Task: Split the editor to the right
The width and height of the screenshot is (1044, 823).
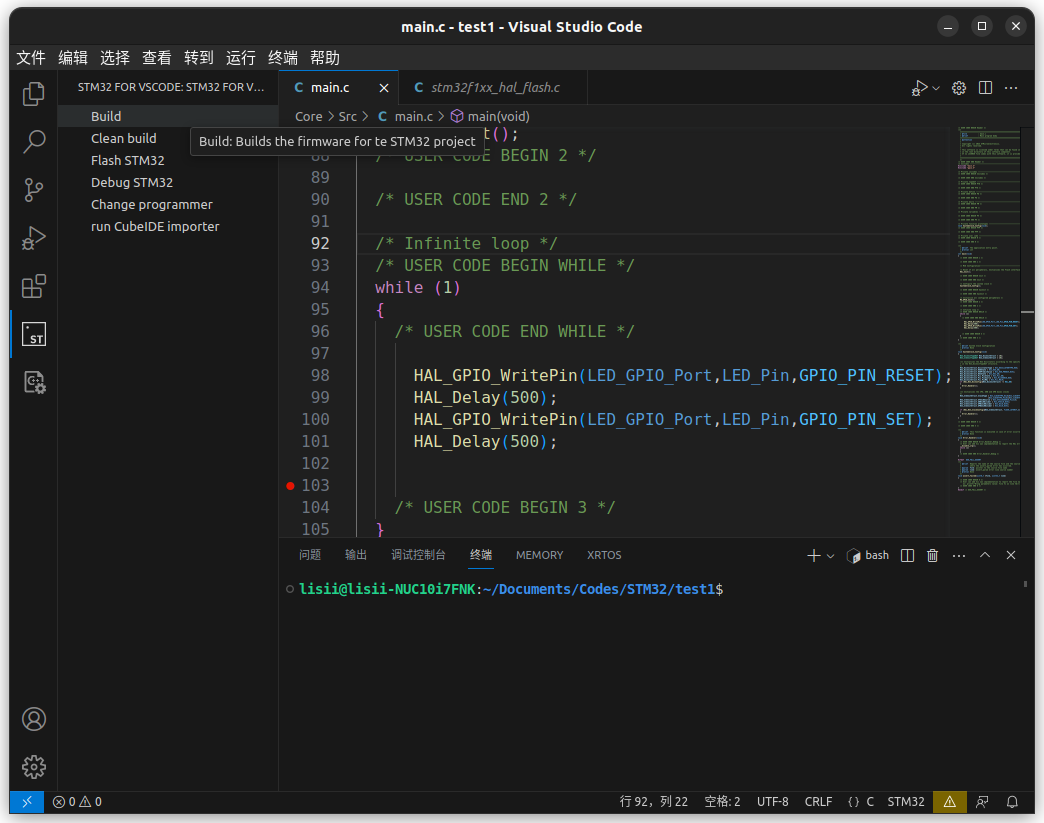Action: 985,88
